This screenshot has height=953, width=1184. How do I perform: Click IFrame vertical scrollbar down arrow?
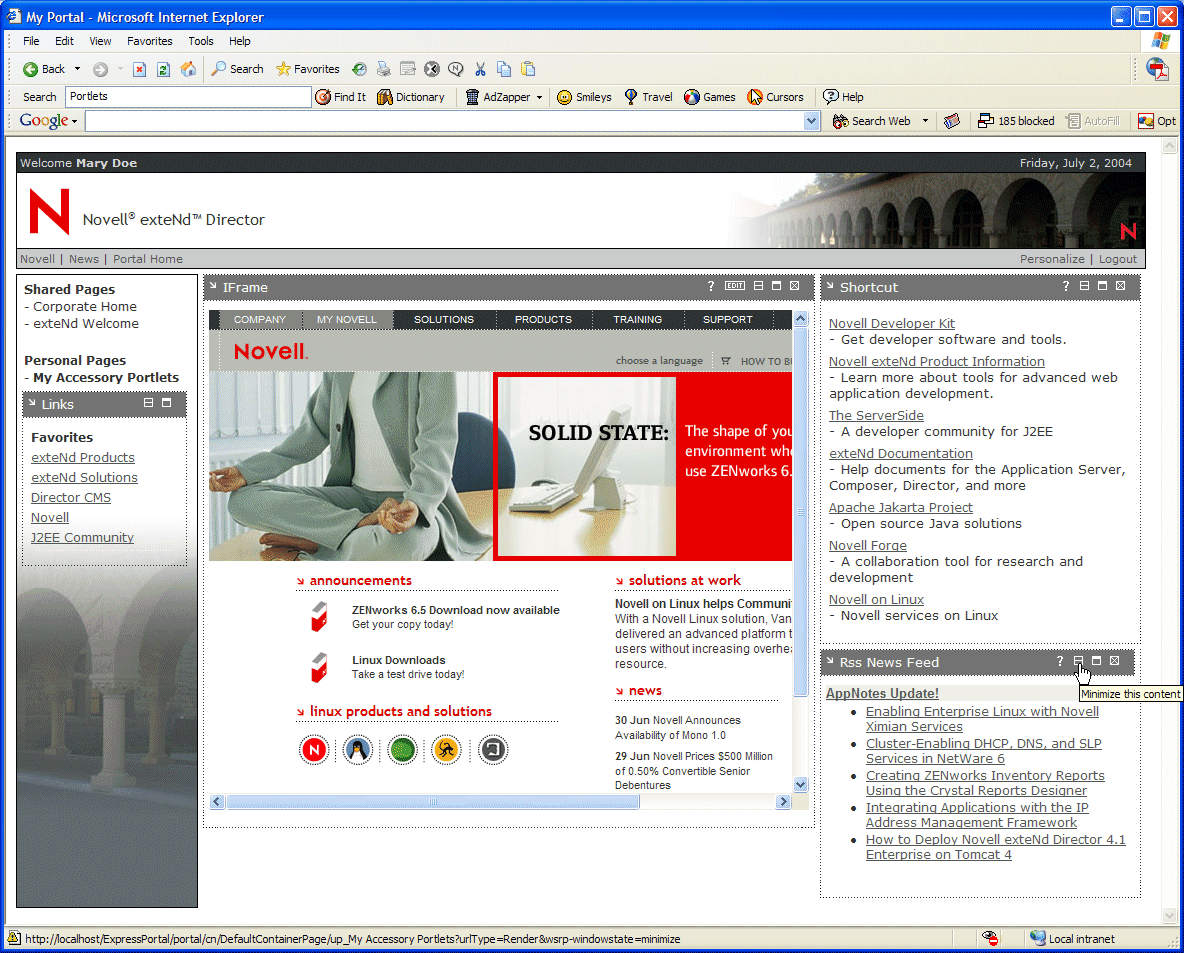coord(800,785)
